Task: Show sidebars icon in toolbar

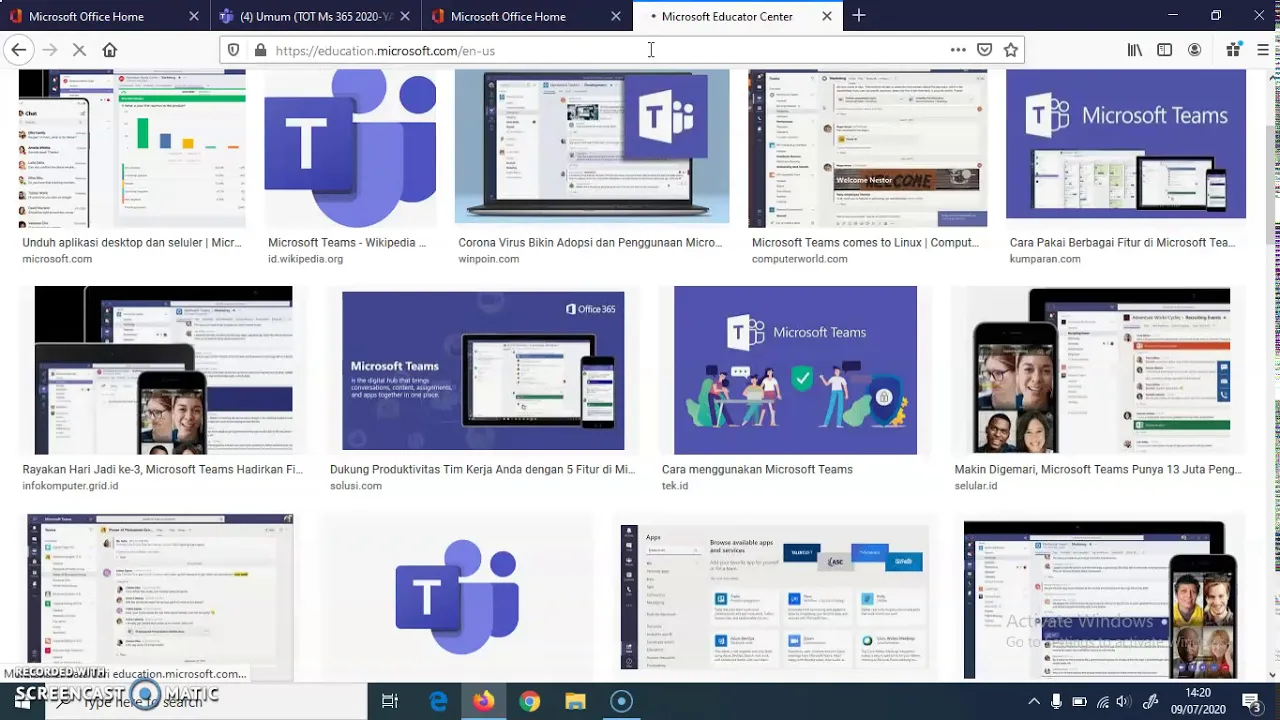Action: 1165,50
